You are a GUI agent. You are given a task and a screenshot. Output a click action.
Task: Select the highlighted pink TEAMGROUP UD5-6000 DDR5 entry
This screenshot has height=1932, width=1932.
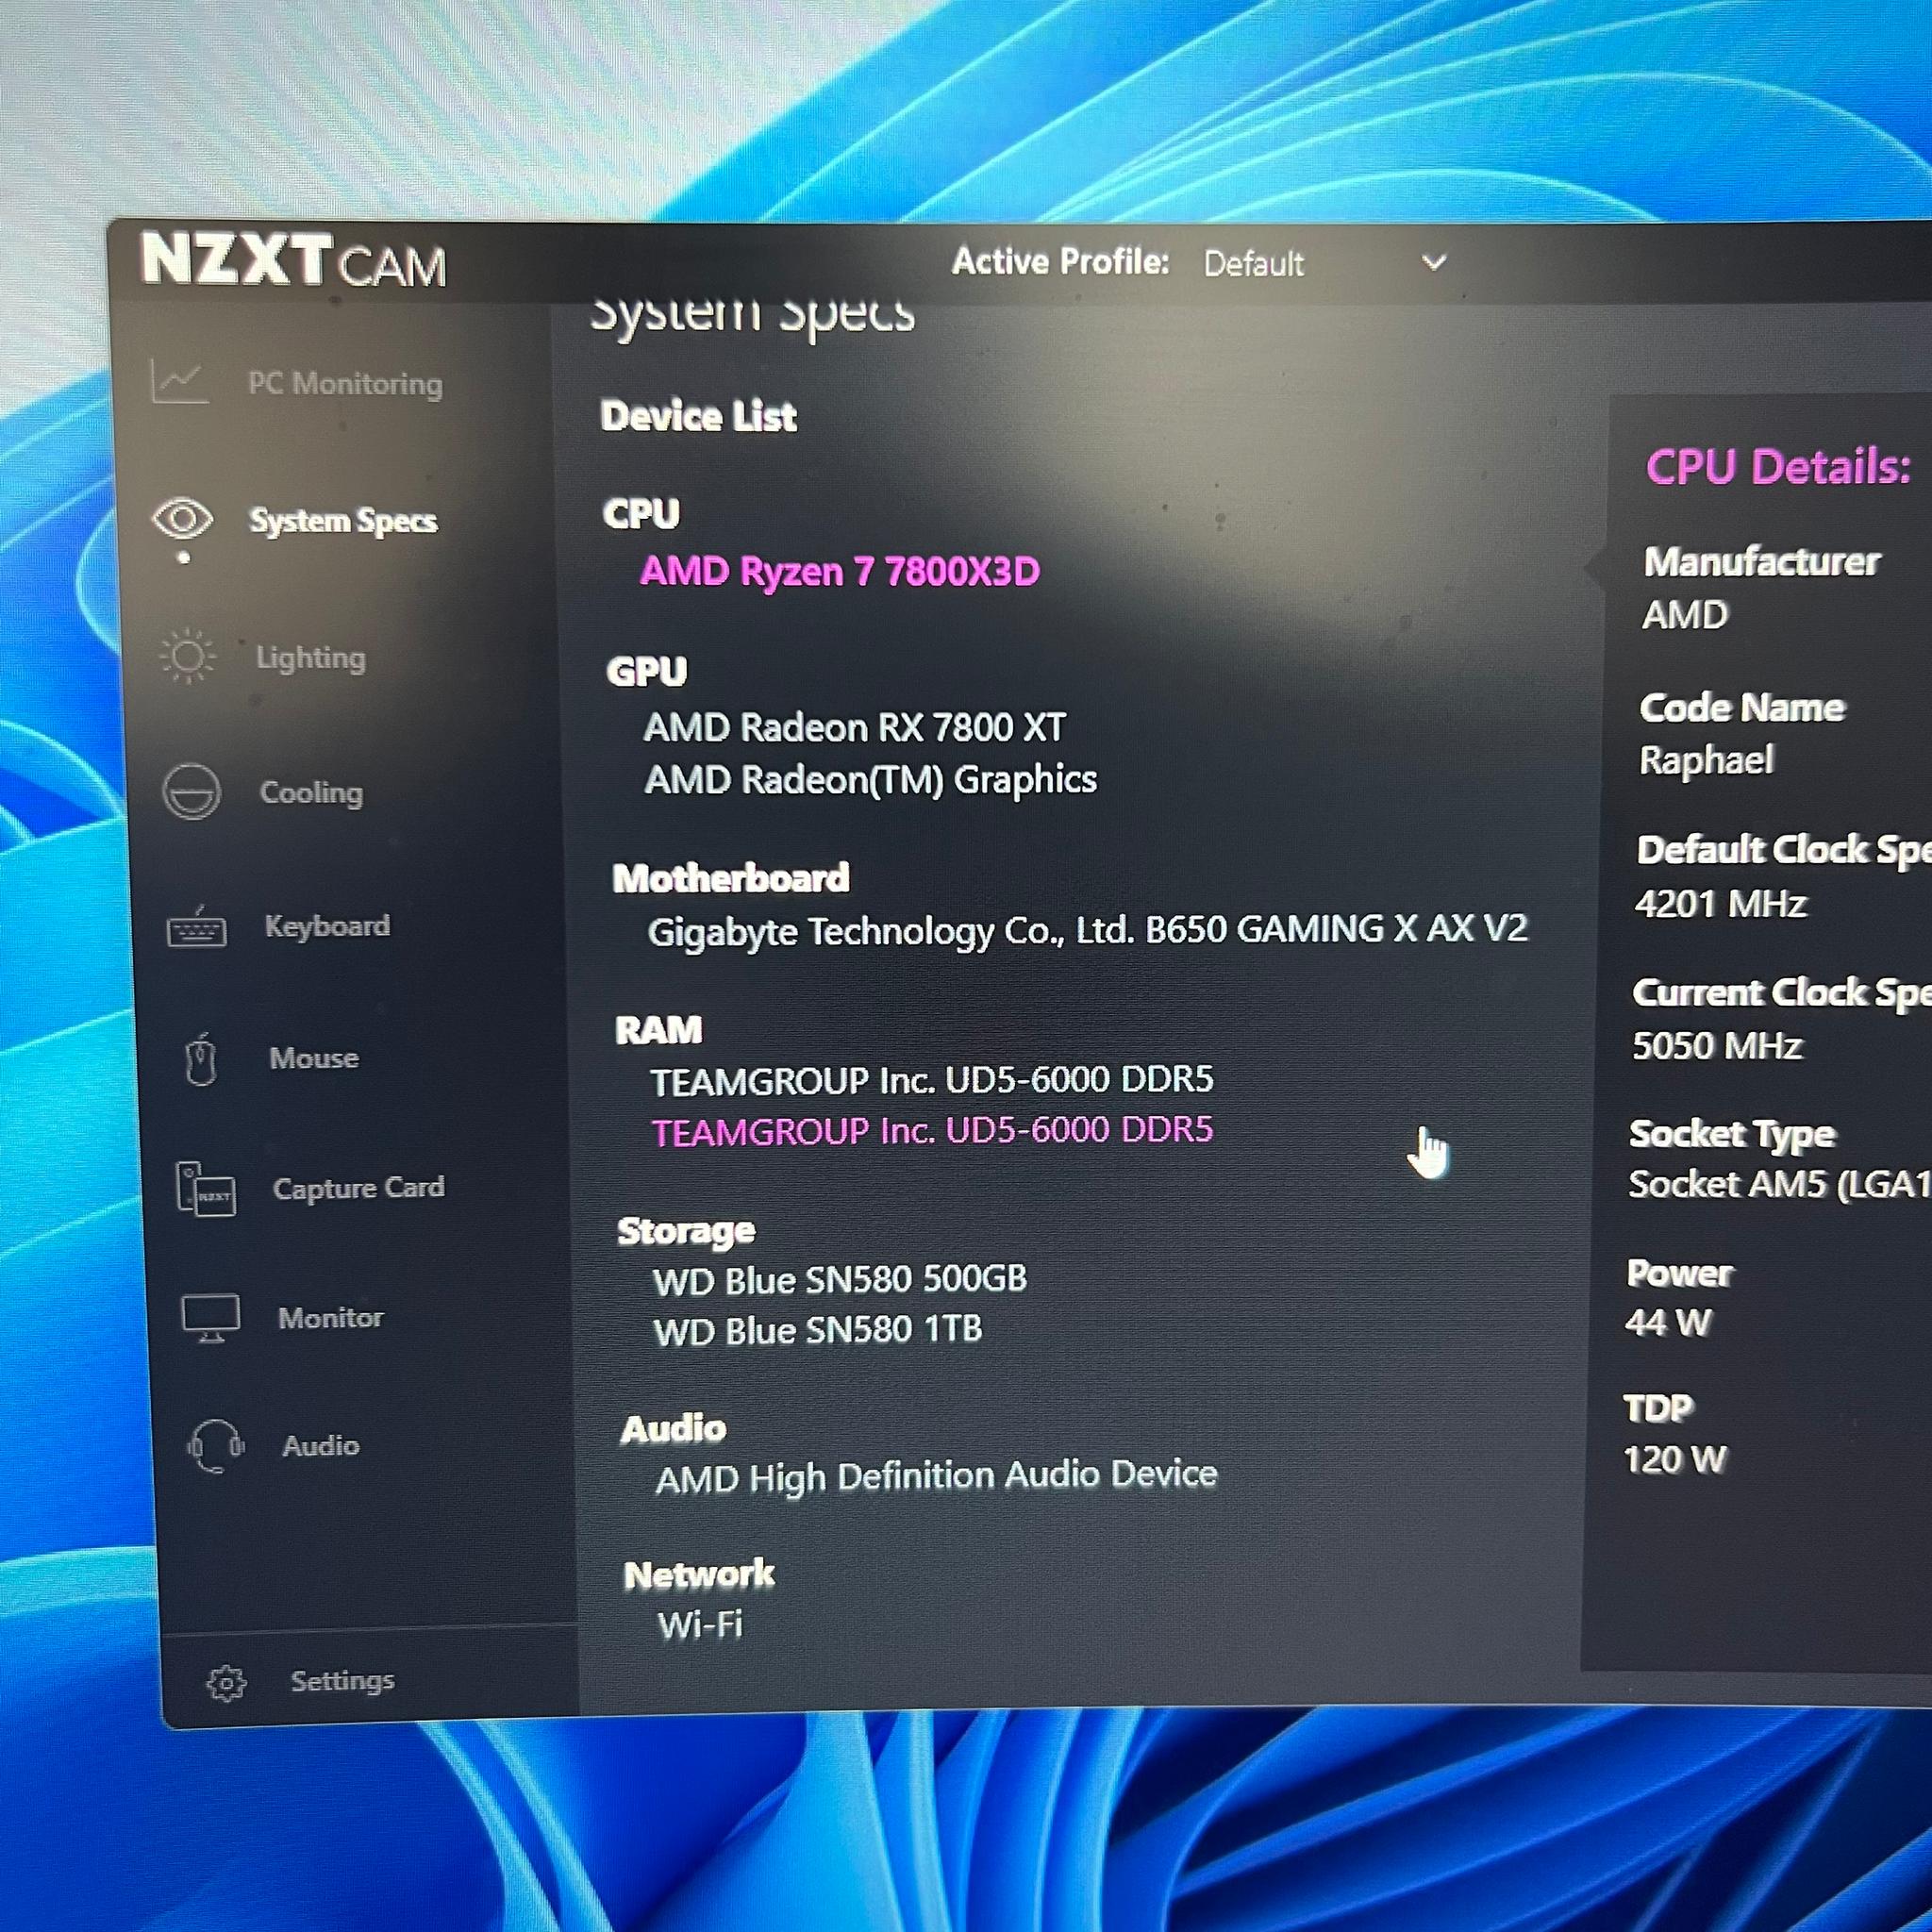click(932, 1130)
